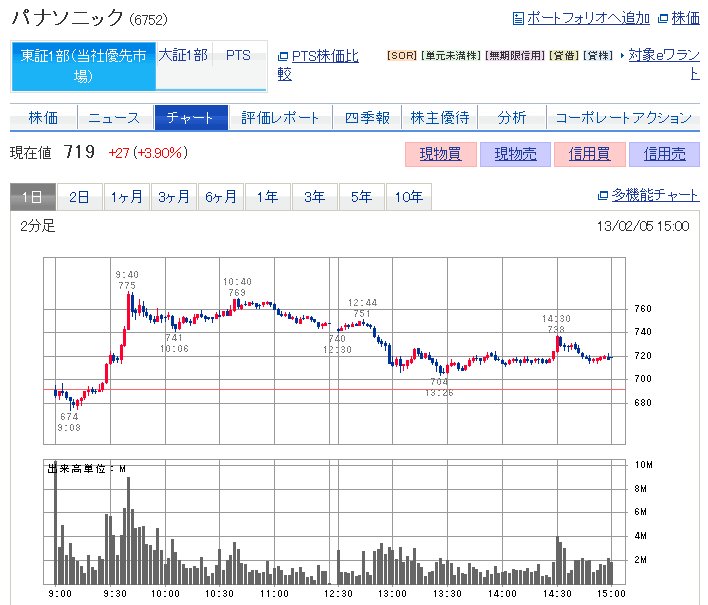Select the チャート tab
708x605 pixels.
click(x=191, y=118)
